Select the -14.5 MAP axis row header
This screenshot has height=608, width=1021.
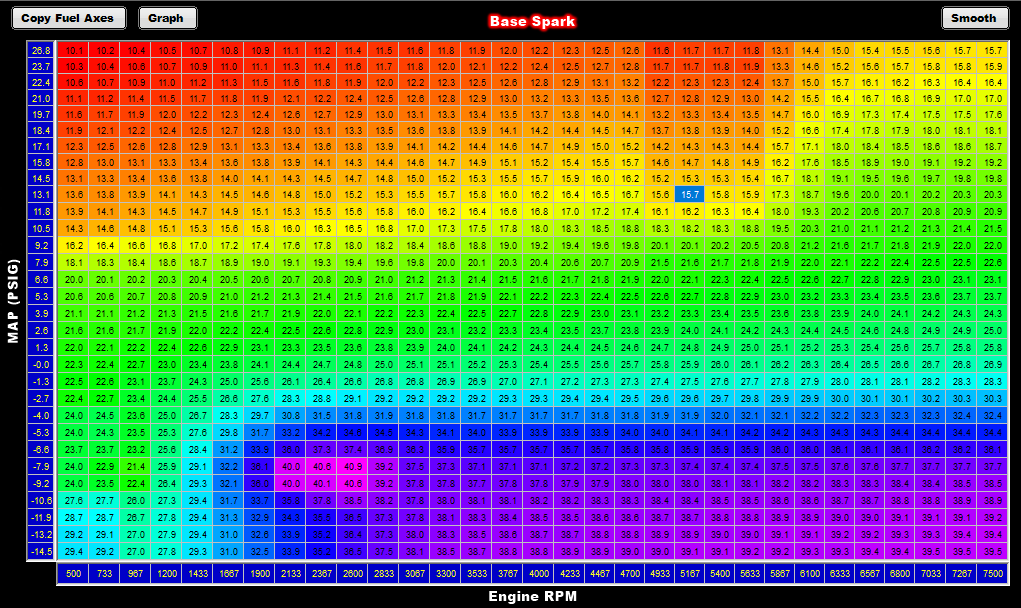pyautogui.click(x=41, y=551)
